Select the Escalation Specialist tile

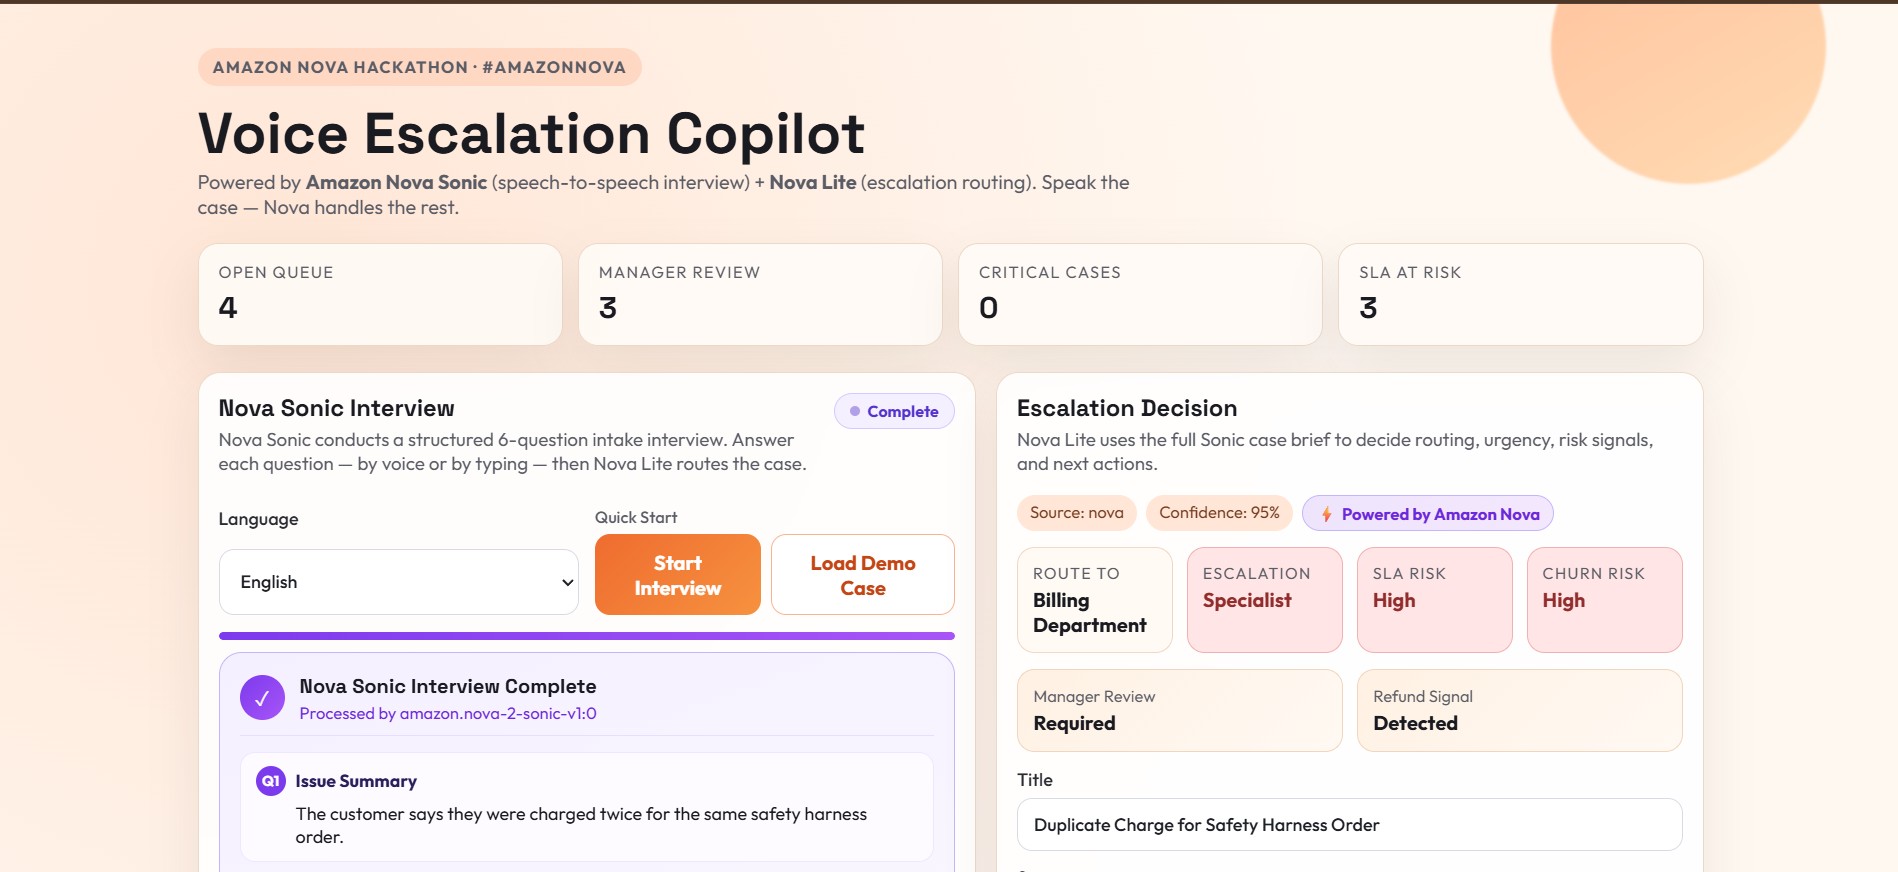(x=1265, y=600)
